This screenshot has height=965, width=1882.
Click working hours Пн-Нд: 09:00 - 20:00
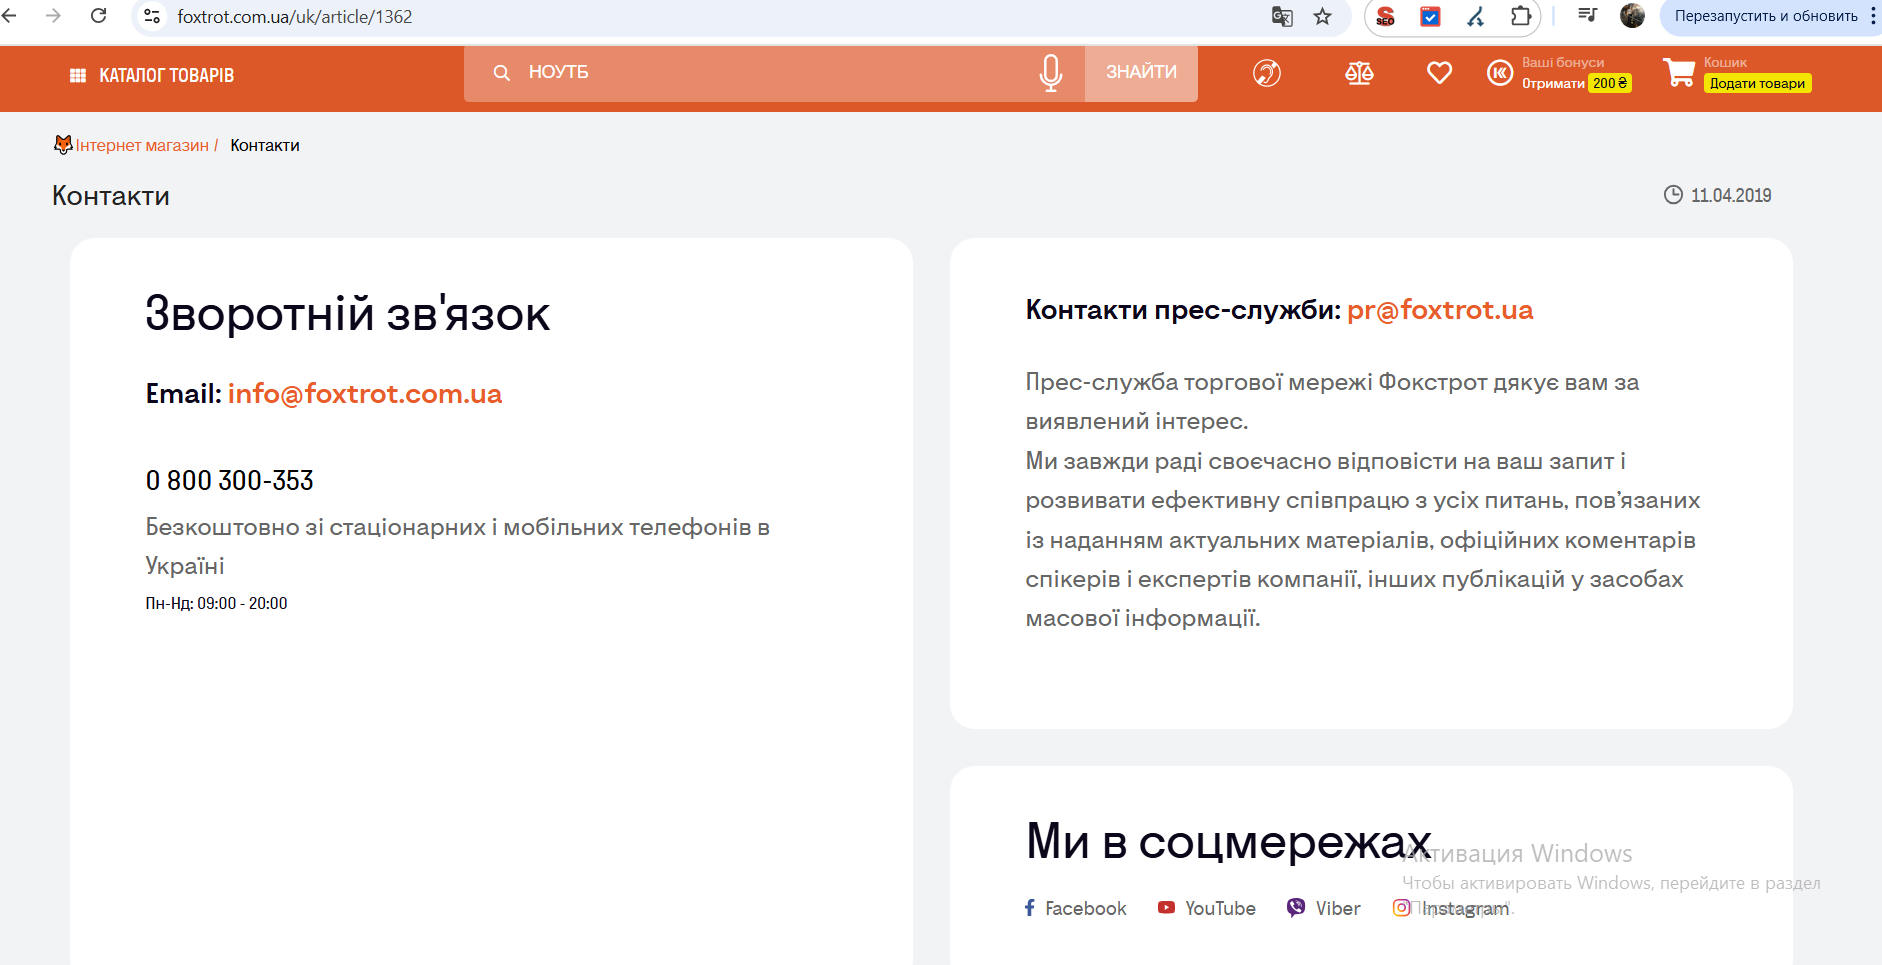tap(216, 604)
